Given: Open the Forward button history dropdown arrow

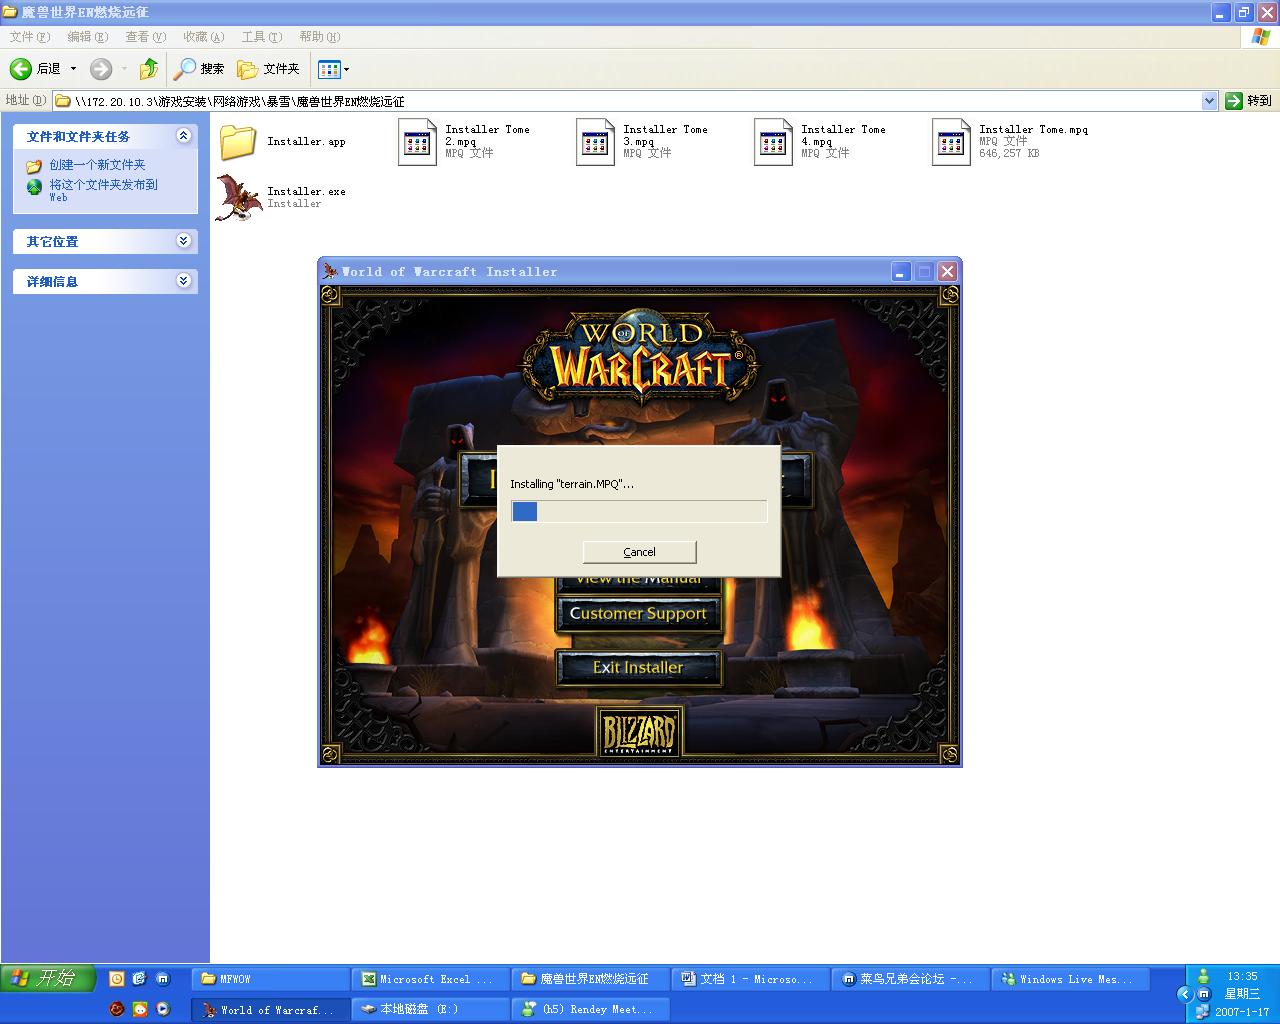Looking at the screenshot, I should (x=124, y=69).
